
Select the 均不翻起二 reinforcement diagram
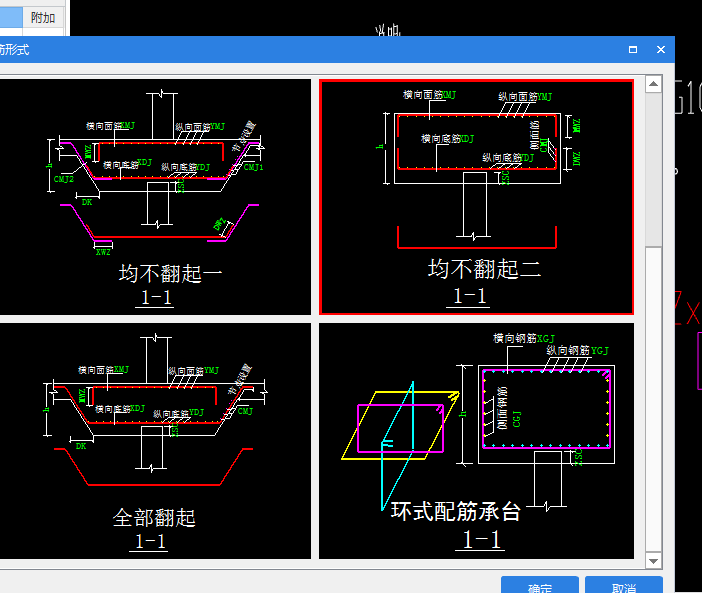coord(476,197)
